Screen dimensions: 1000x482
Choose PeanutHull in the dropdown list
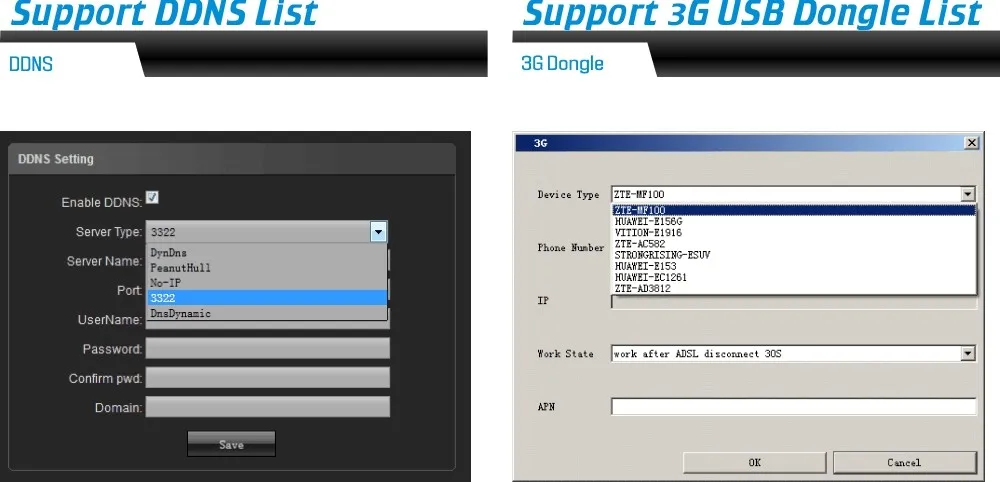coord(180,268)
